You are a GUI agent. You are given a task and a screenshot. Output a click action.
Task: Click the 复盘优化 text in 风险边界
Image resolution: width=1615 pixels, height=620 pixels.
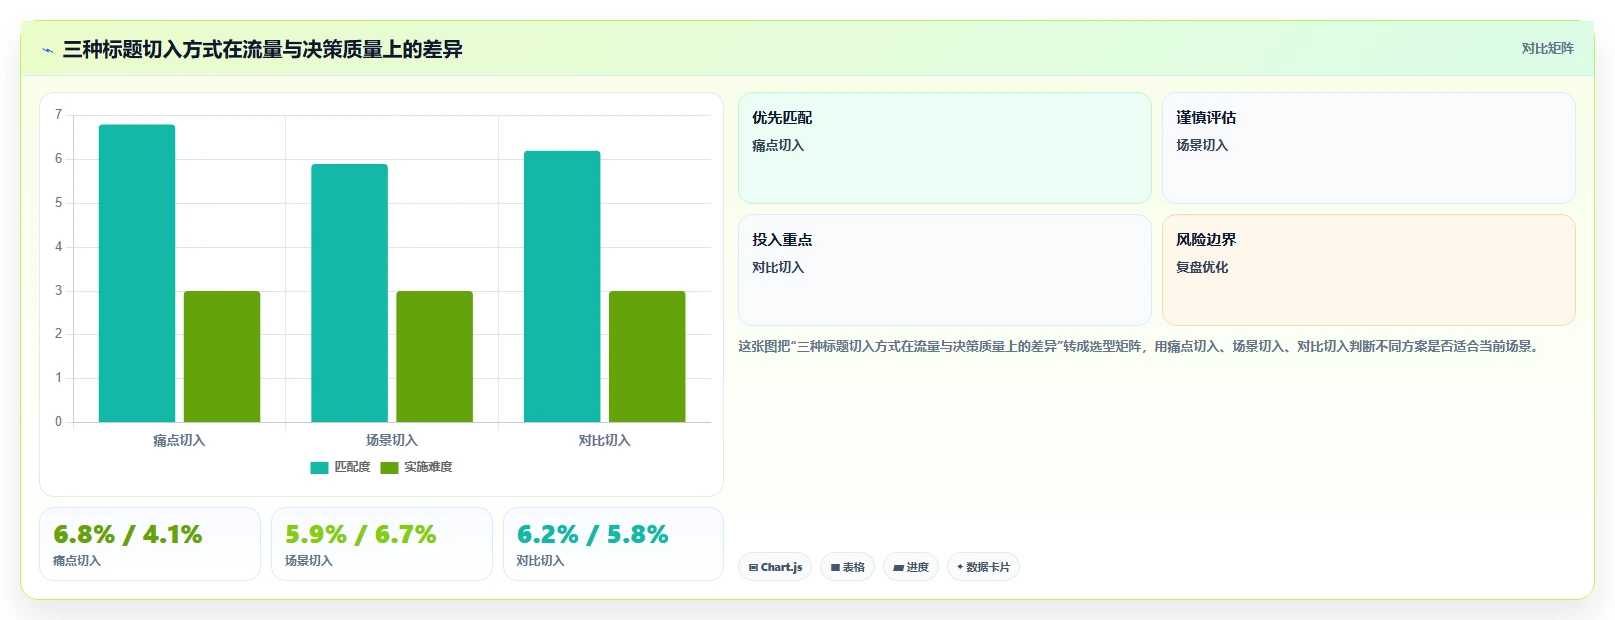click(1202, 267)
